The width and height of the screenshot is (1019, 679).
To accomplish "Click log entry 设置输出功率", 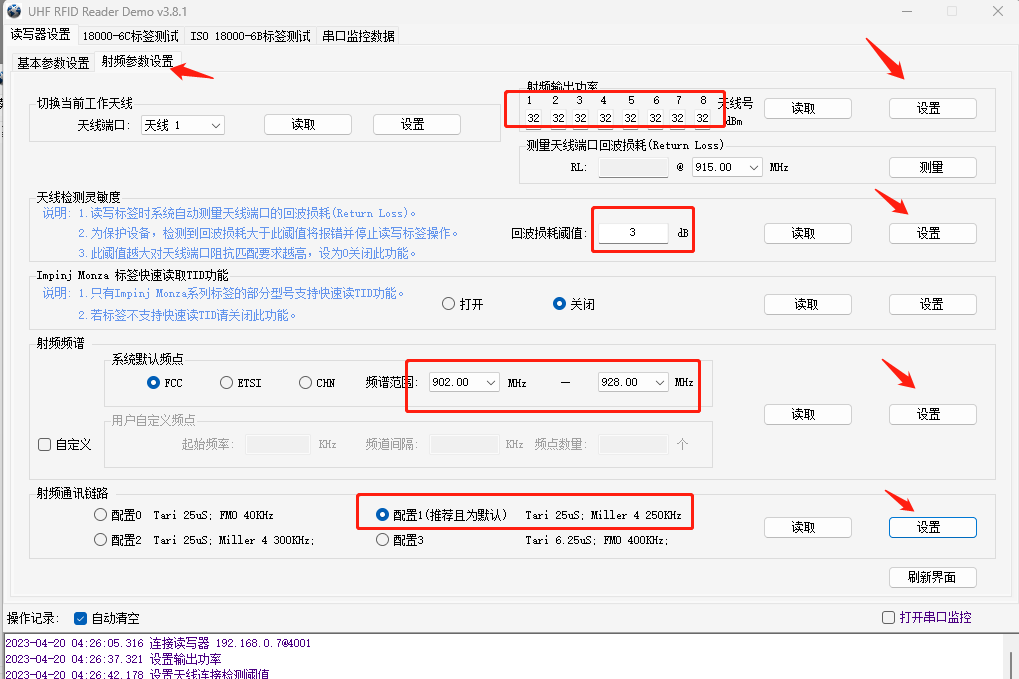I will pos(113,659).
